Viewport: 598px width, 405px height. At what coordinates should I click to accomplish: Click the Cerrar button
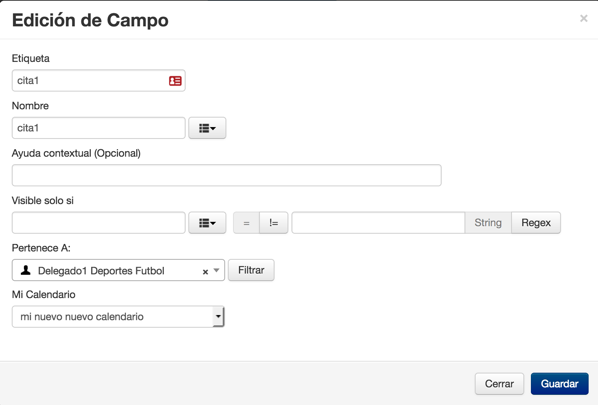click(x=499, y=384)
